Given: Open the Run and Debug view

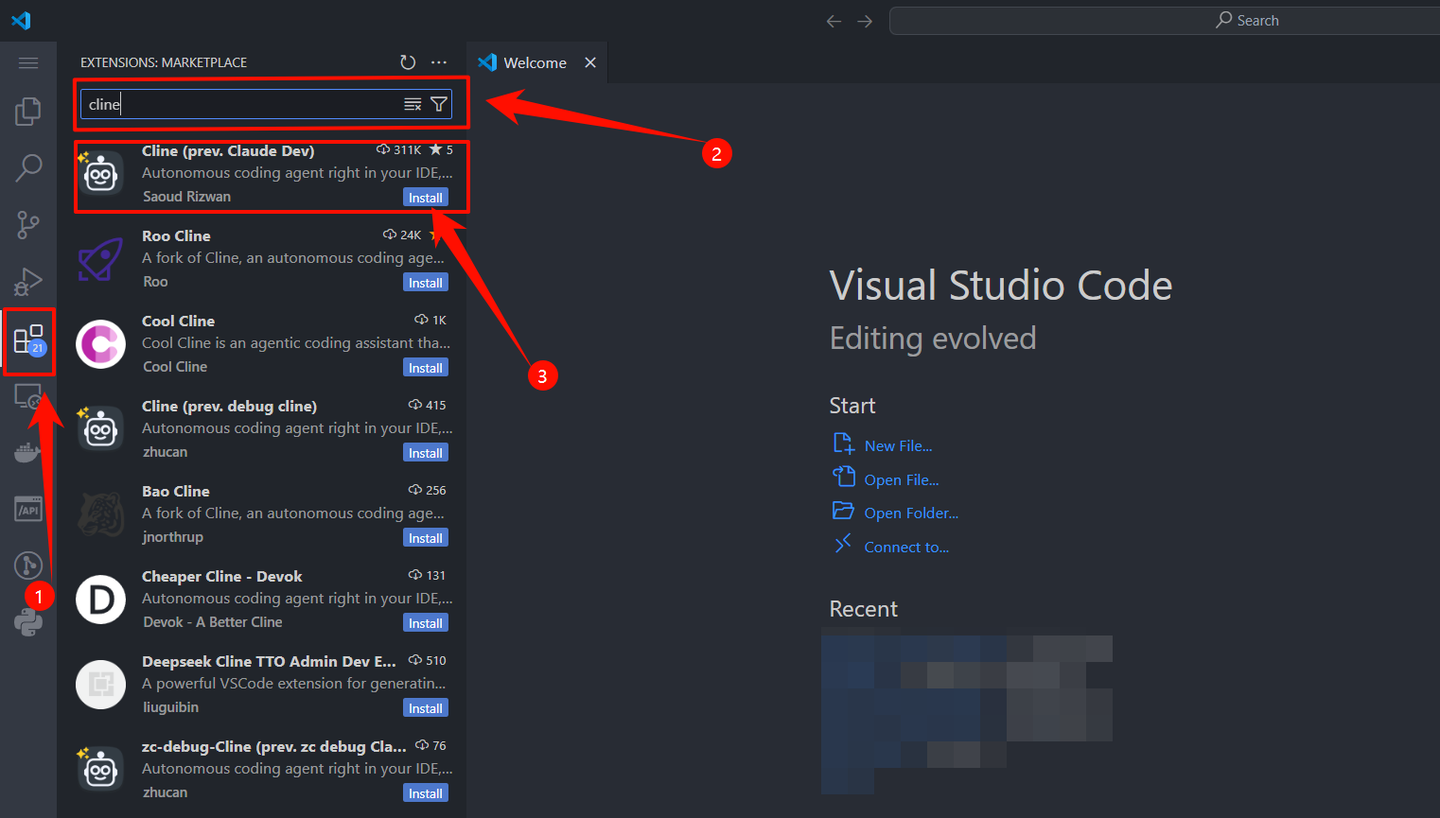Looking at the screenshot, I should pyautogui.click(x=28, y=283).
